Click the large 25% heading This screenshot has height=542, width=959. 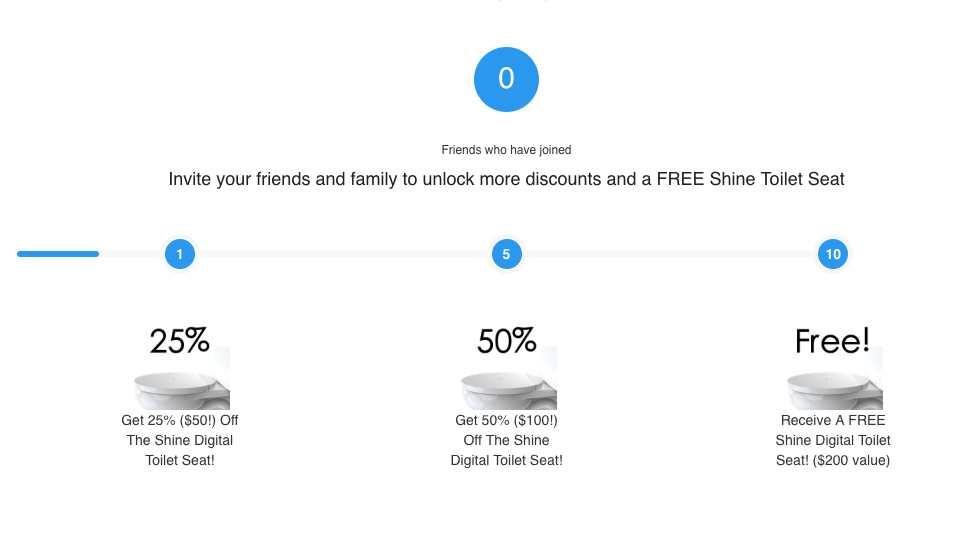point(180,341)
